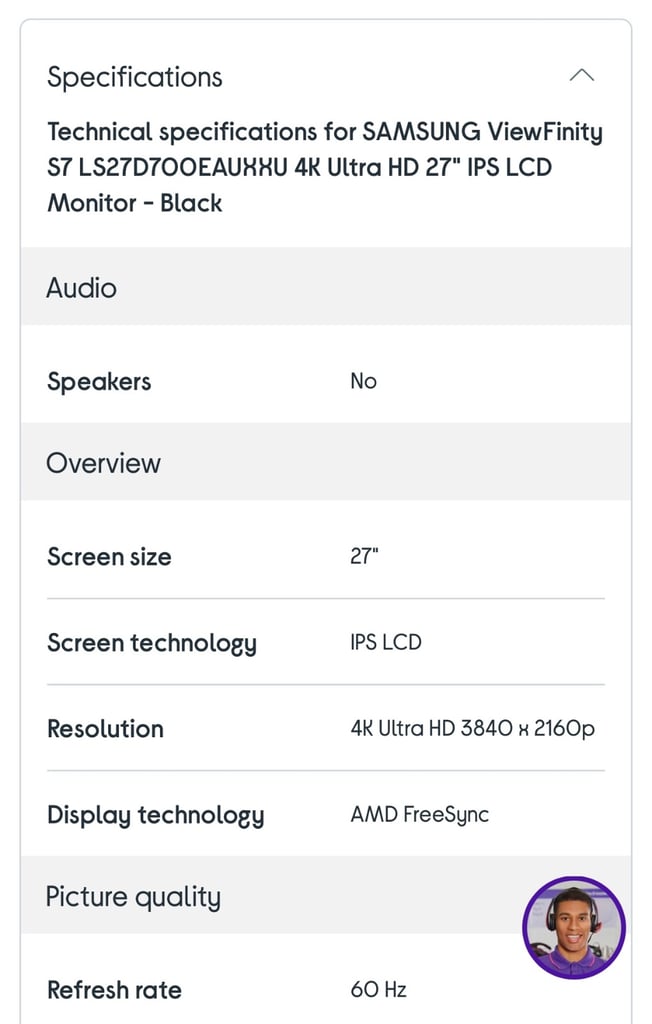652x1024 pixels.
Task: Click the Resolution label
Action: coord(105,728)
